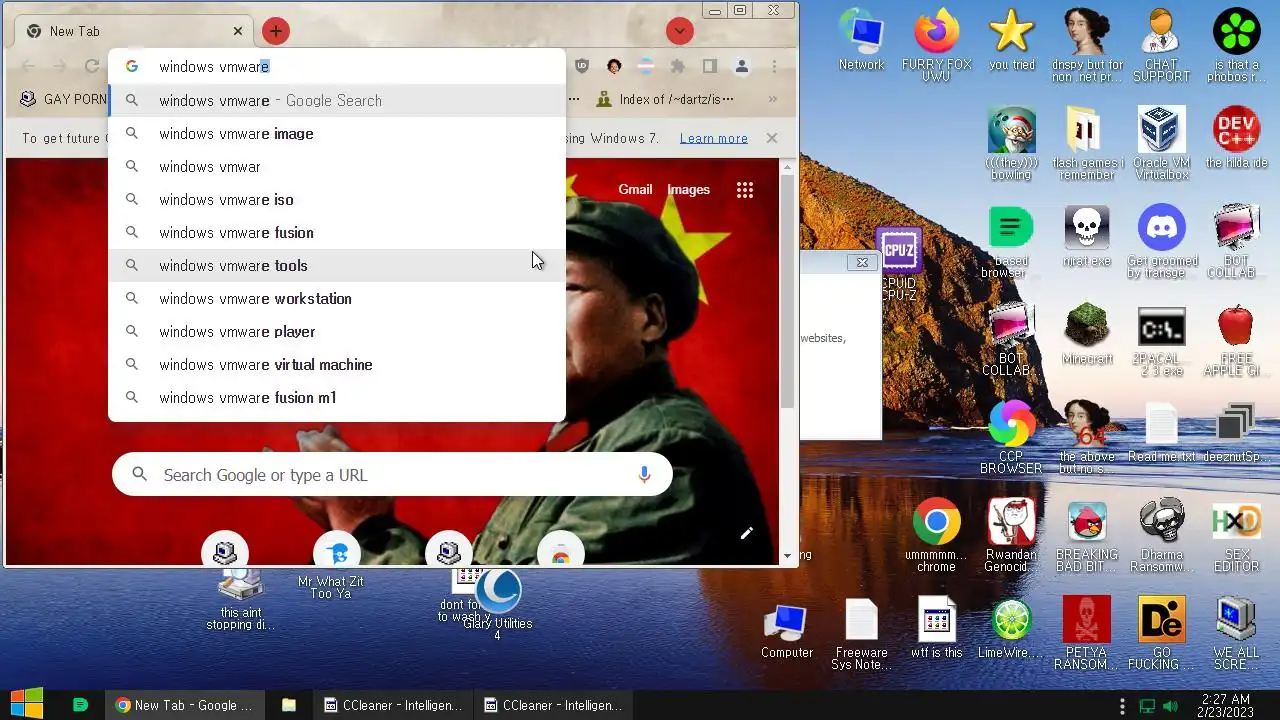This screenshot has height=720, width=1280.
Task: Select the WE ALL SCRE... computer icon
Action: point(1236,634)
